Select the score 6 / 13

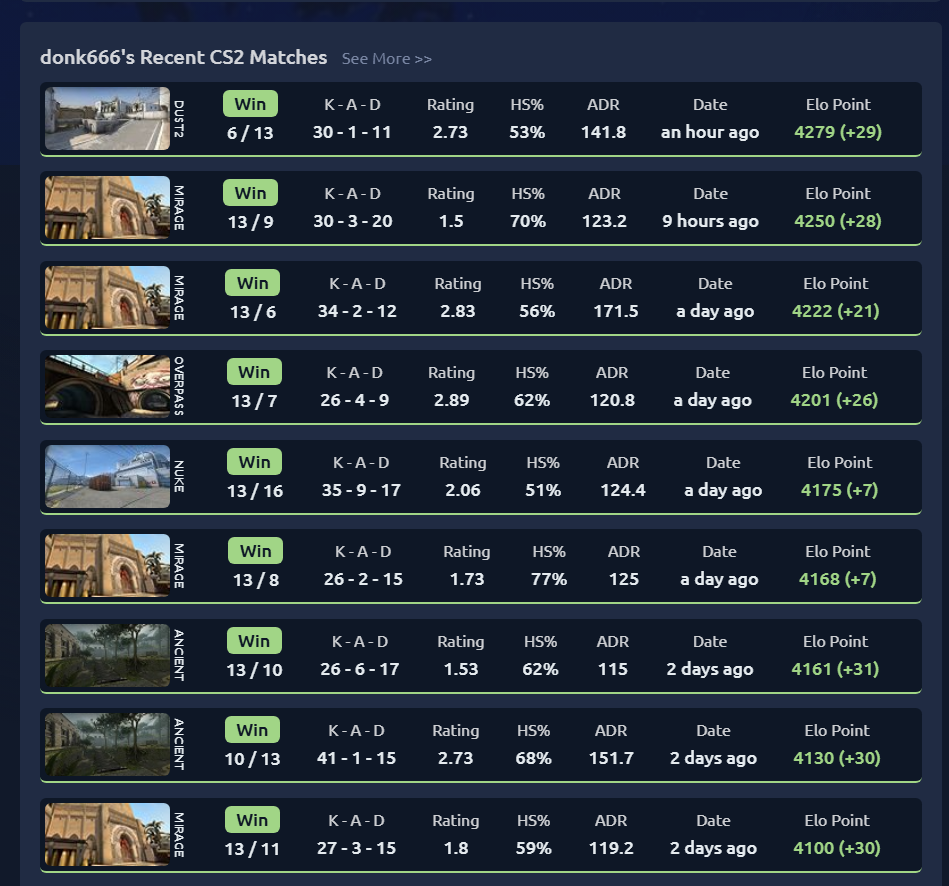click(250, 133)
